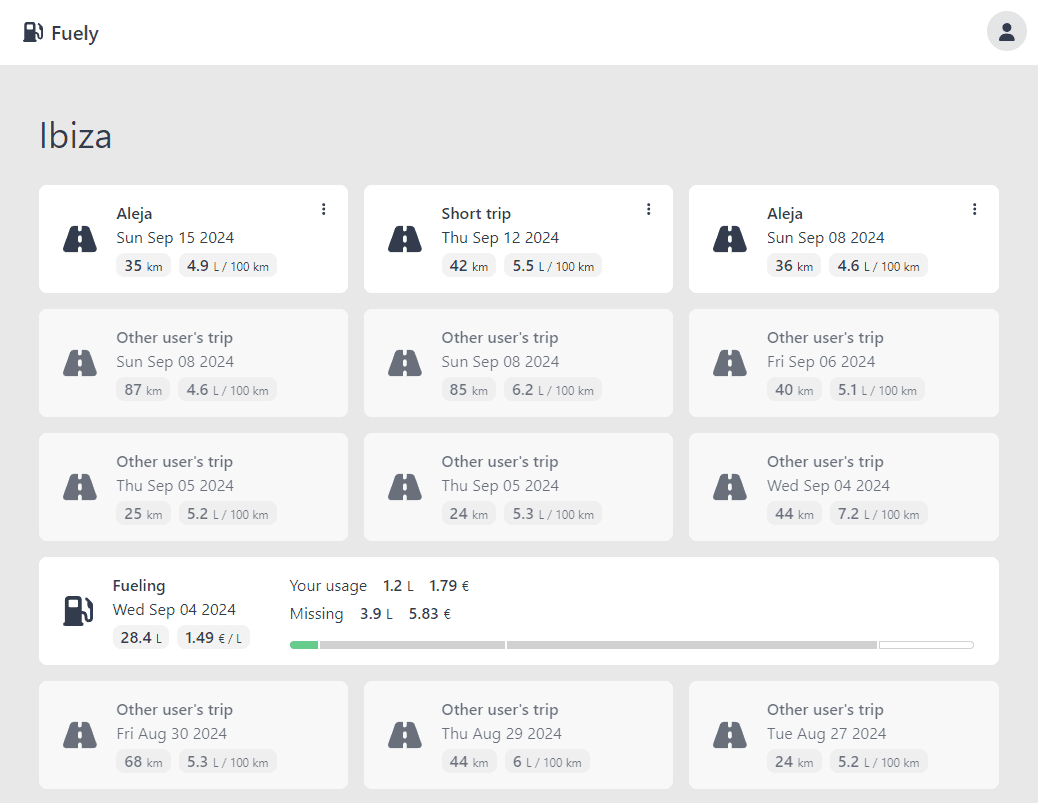1038x803 pixels.
Task: Click the 6 L / 100 km badge
Action: coord(547,762)
